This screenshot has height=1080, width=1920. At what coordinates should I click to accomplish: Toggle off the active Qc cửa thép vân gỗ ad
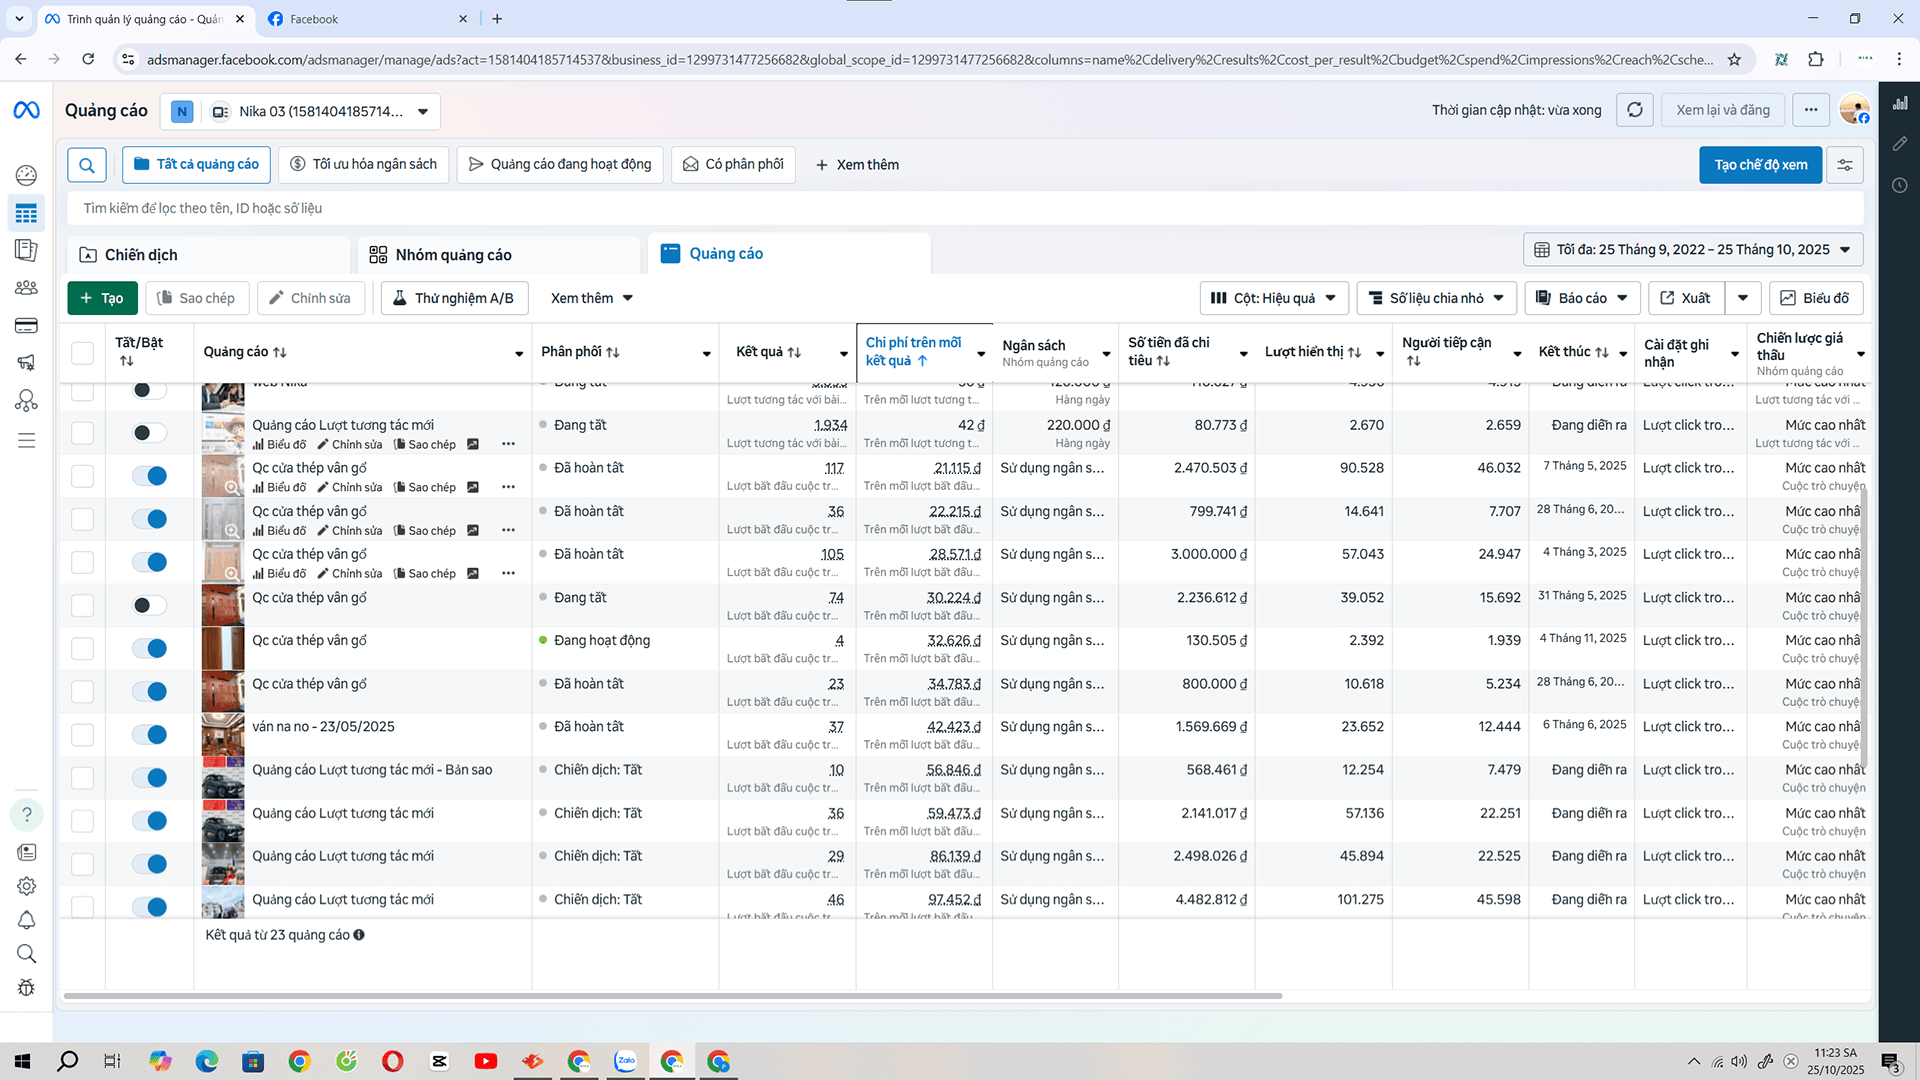pyautogui.click(x=150, y=648)
